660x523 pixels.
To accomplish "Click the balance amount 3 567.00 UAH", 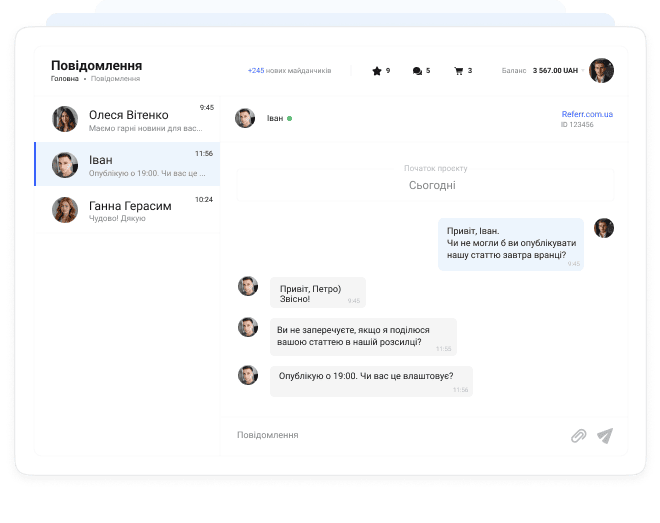I will [555, 71].
